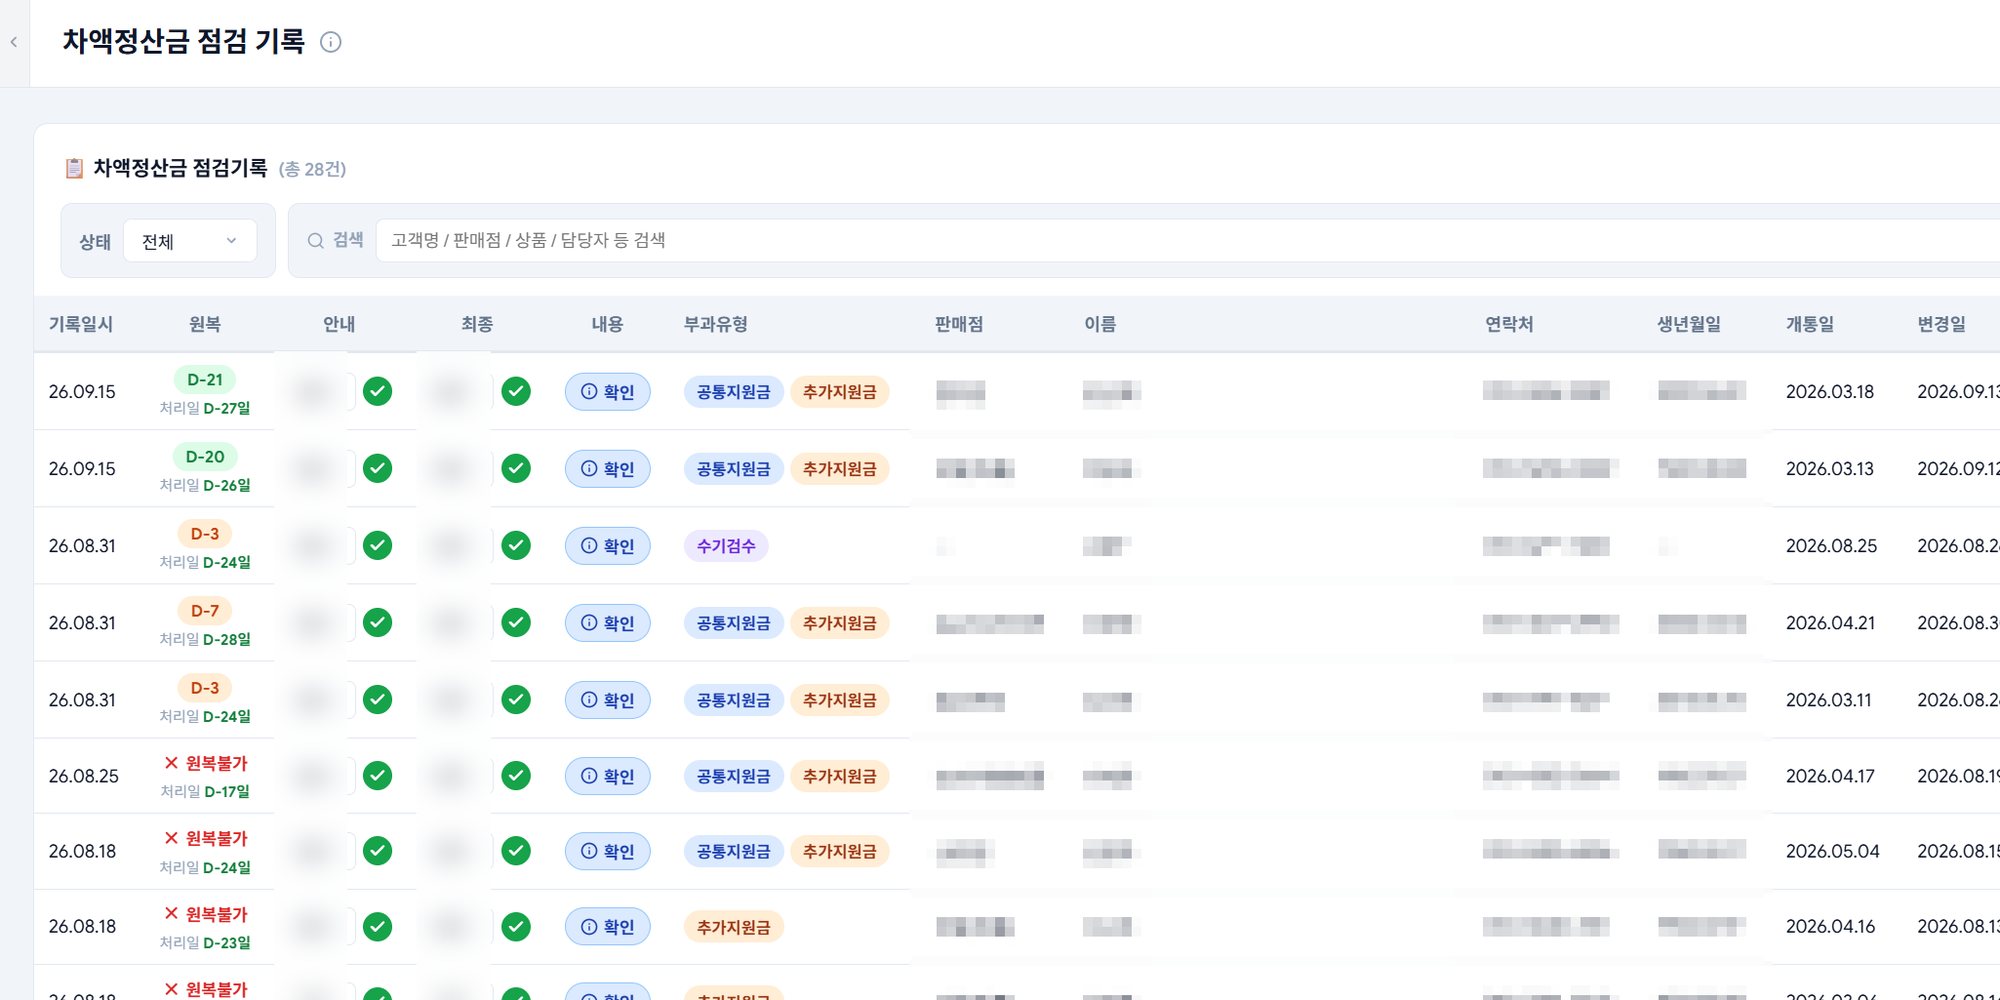Click 처리일 D-28일 text

click(205, 639)
